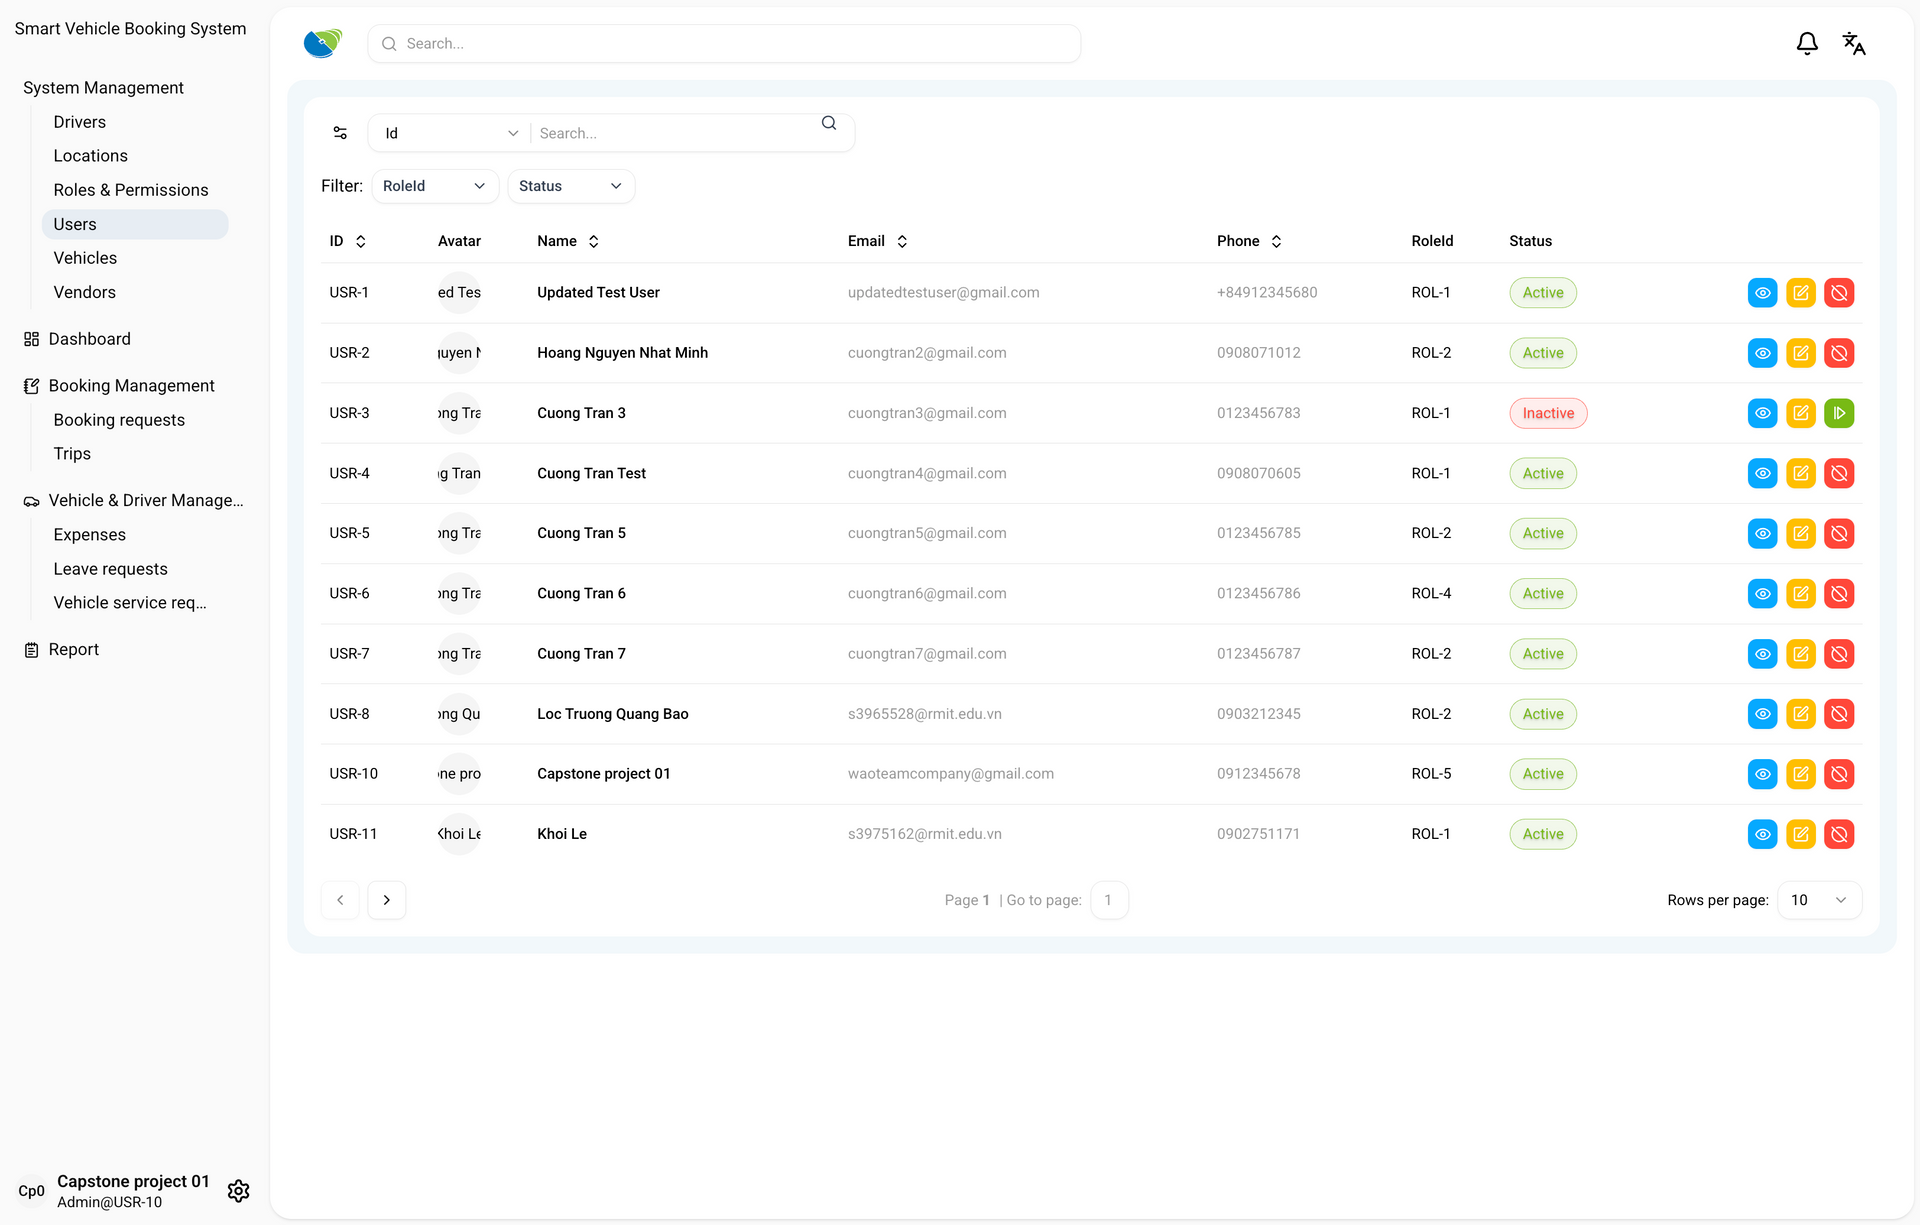Image resolution: width=1920 pixels, height=1225 pixels.
Task: Expand the RoleId filter dropdown
Action: coord(434,186)
